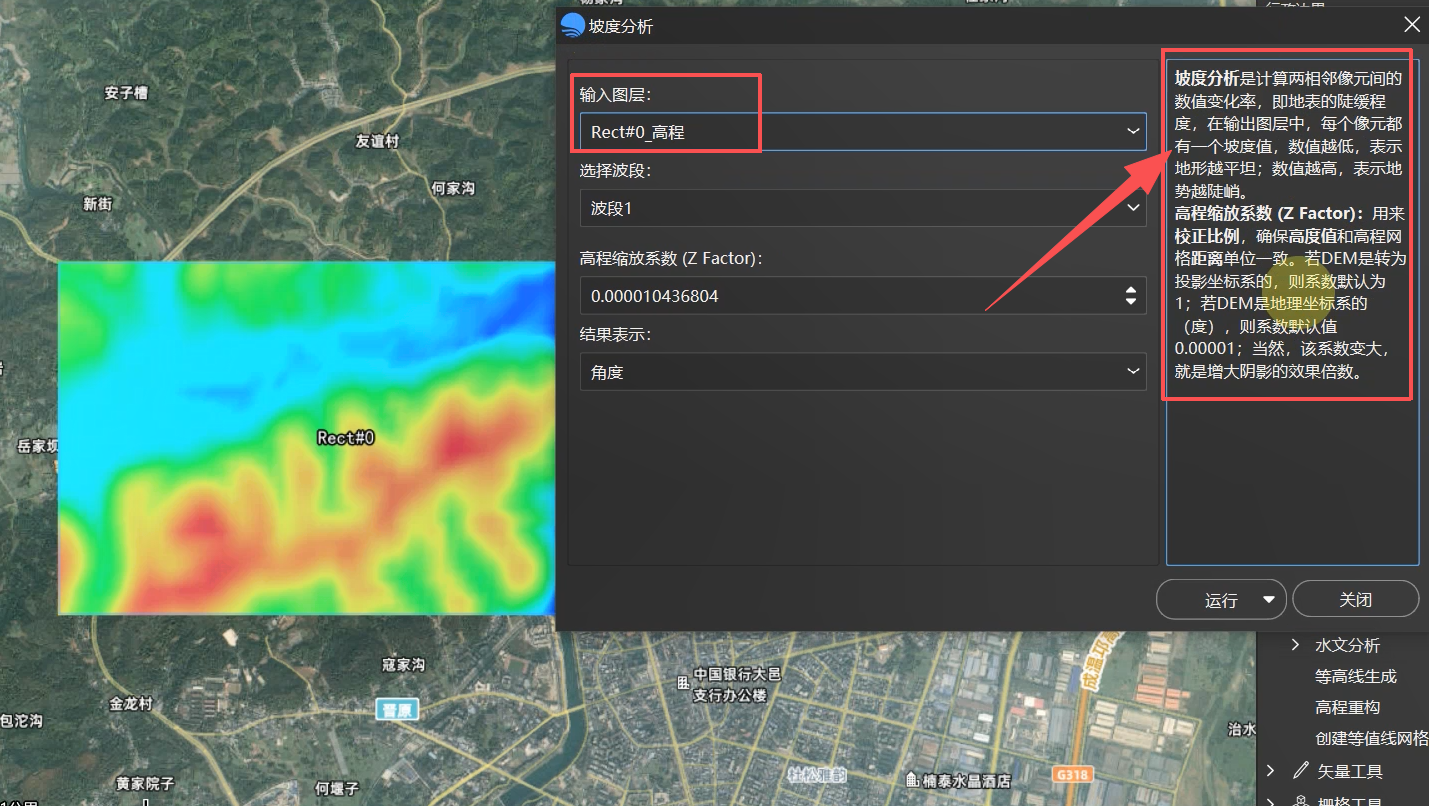Click the 新街 map label
Viewport: 1429px width, 806px height.
click(x=97, y=204)
